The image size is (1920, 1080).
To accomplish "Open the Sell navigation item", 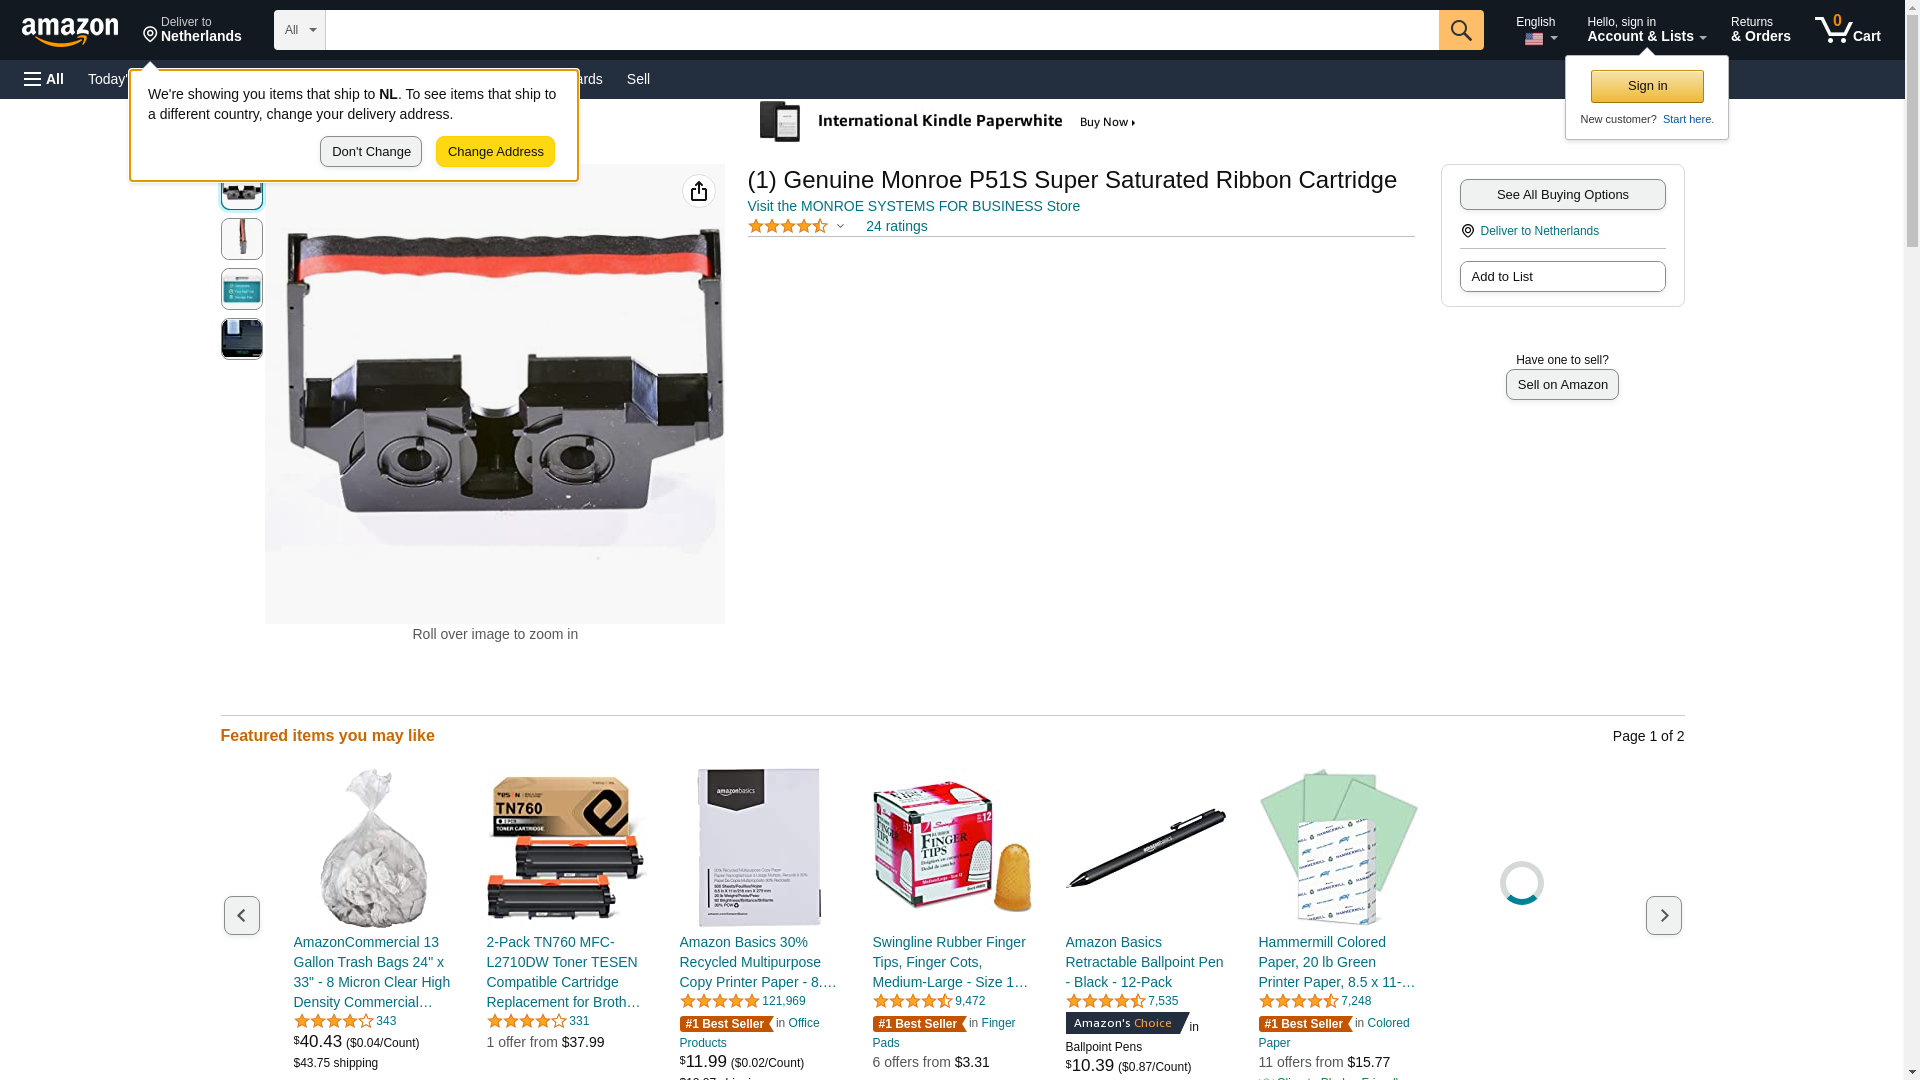I will click(638, 79).
